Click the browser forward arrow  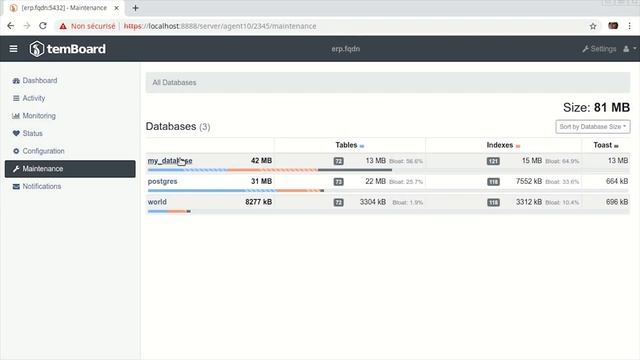coord(27,26)
